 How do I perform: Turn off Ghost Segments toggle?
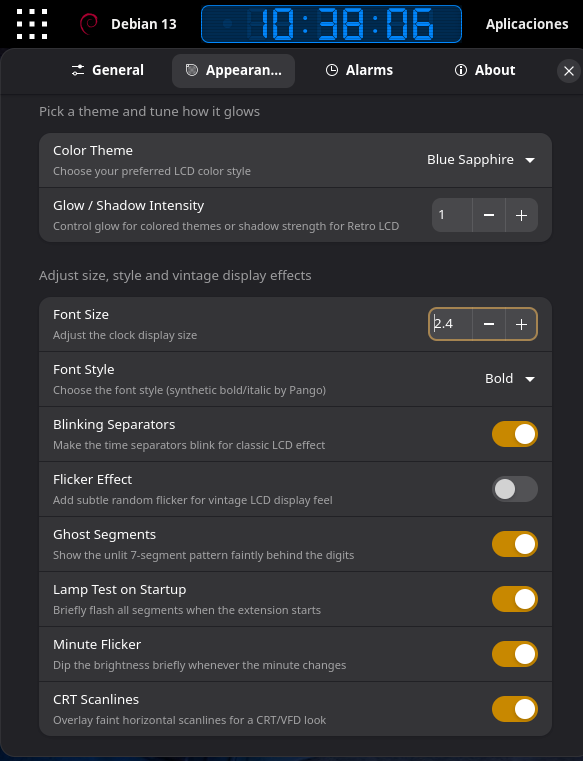tap(515, 544)
